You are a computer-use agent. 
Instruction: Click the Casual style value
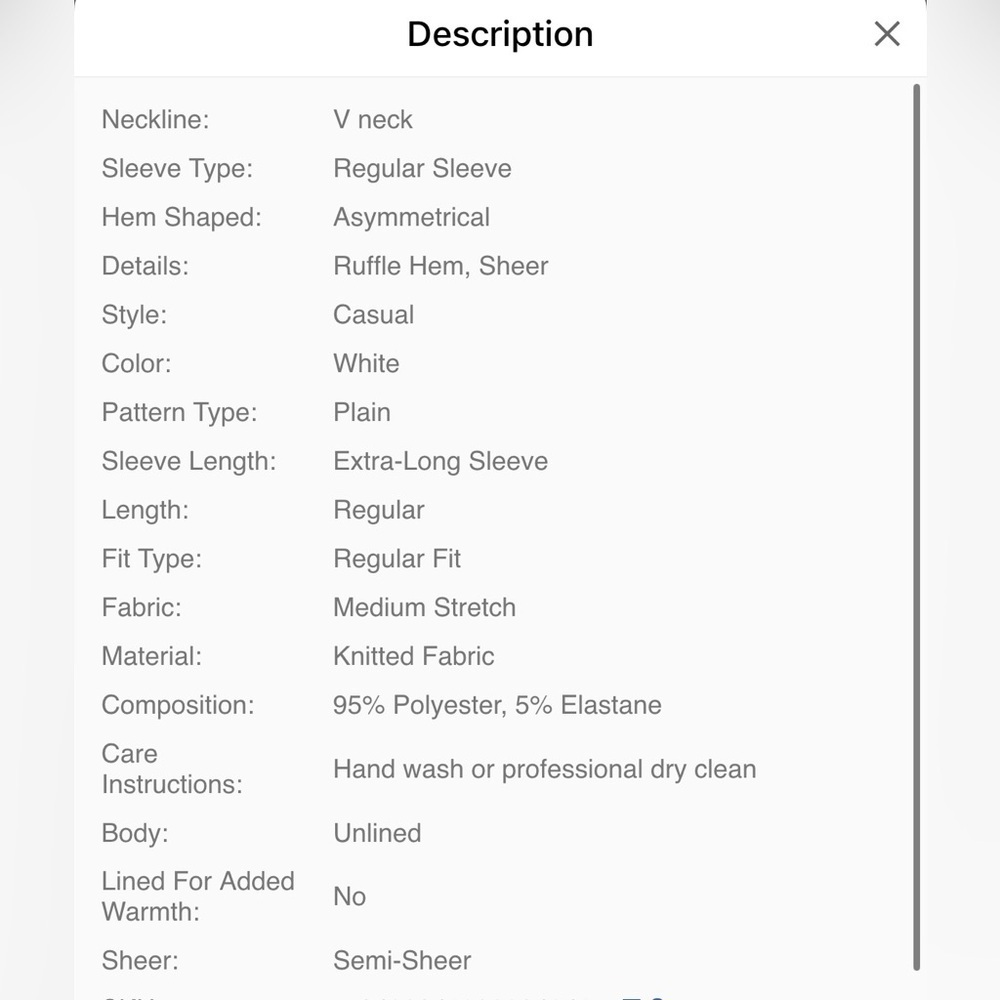point(374,314)
